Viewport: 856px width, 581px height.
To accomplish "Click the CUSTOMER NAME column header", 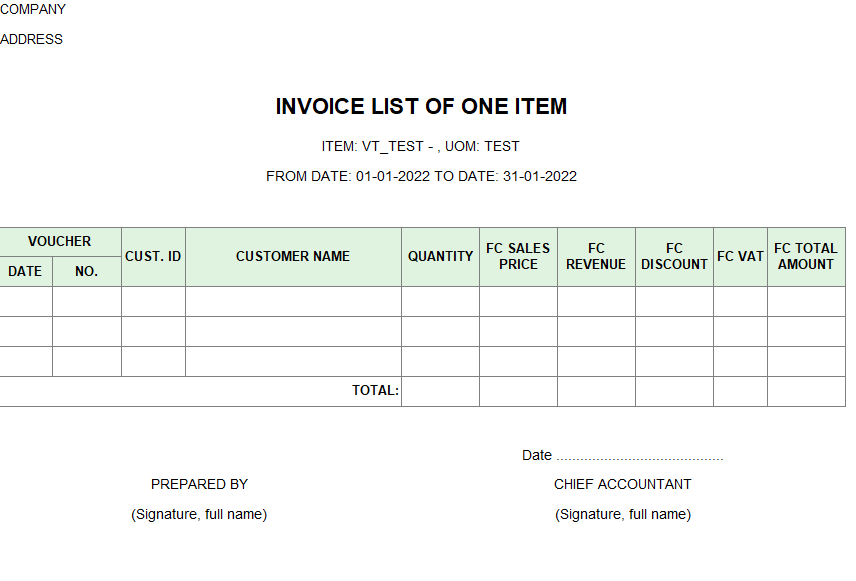I will point(293,257).
